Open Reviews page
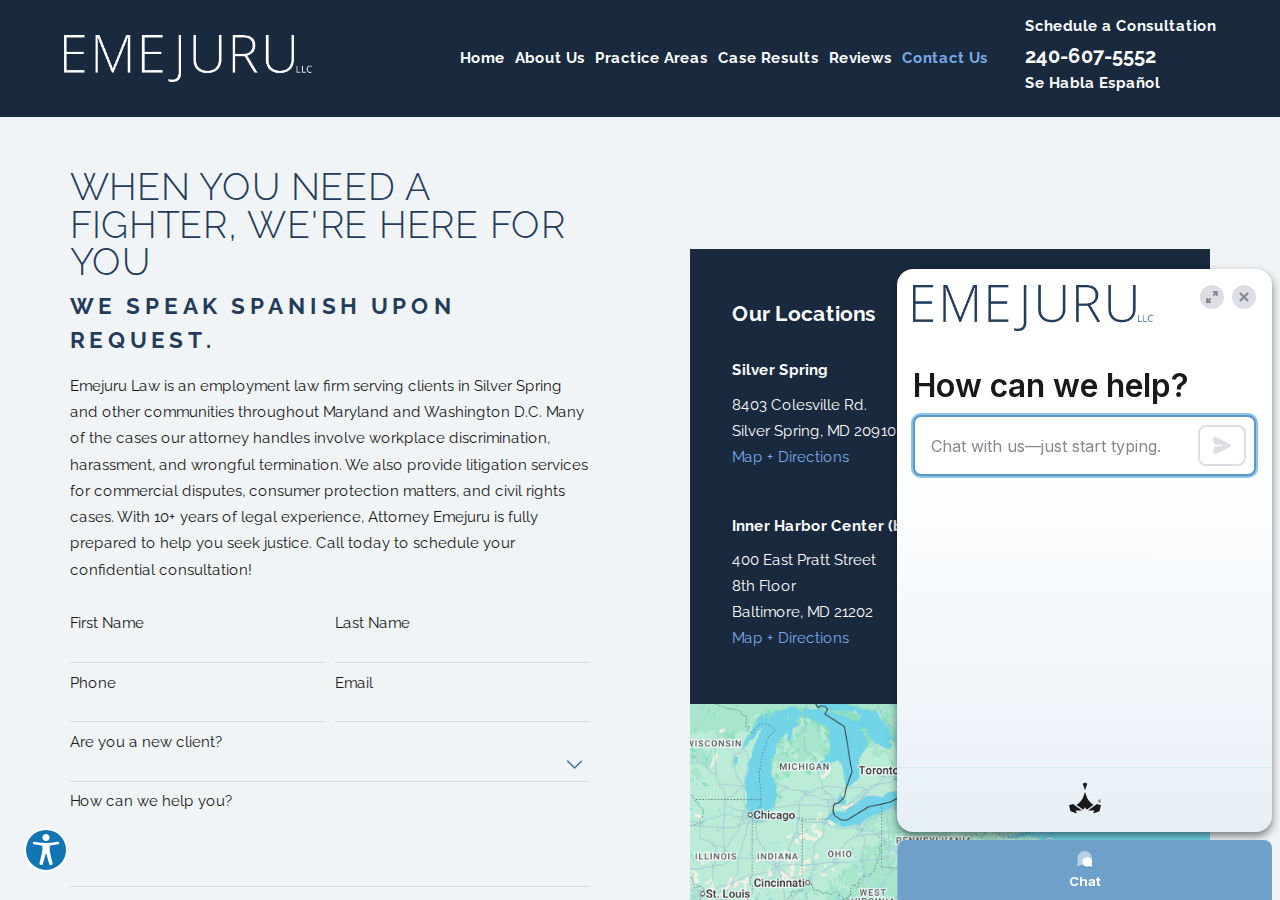 click(860, 58)
